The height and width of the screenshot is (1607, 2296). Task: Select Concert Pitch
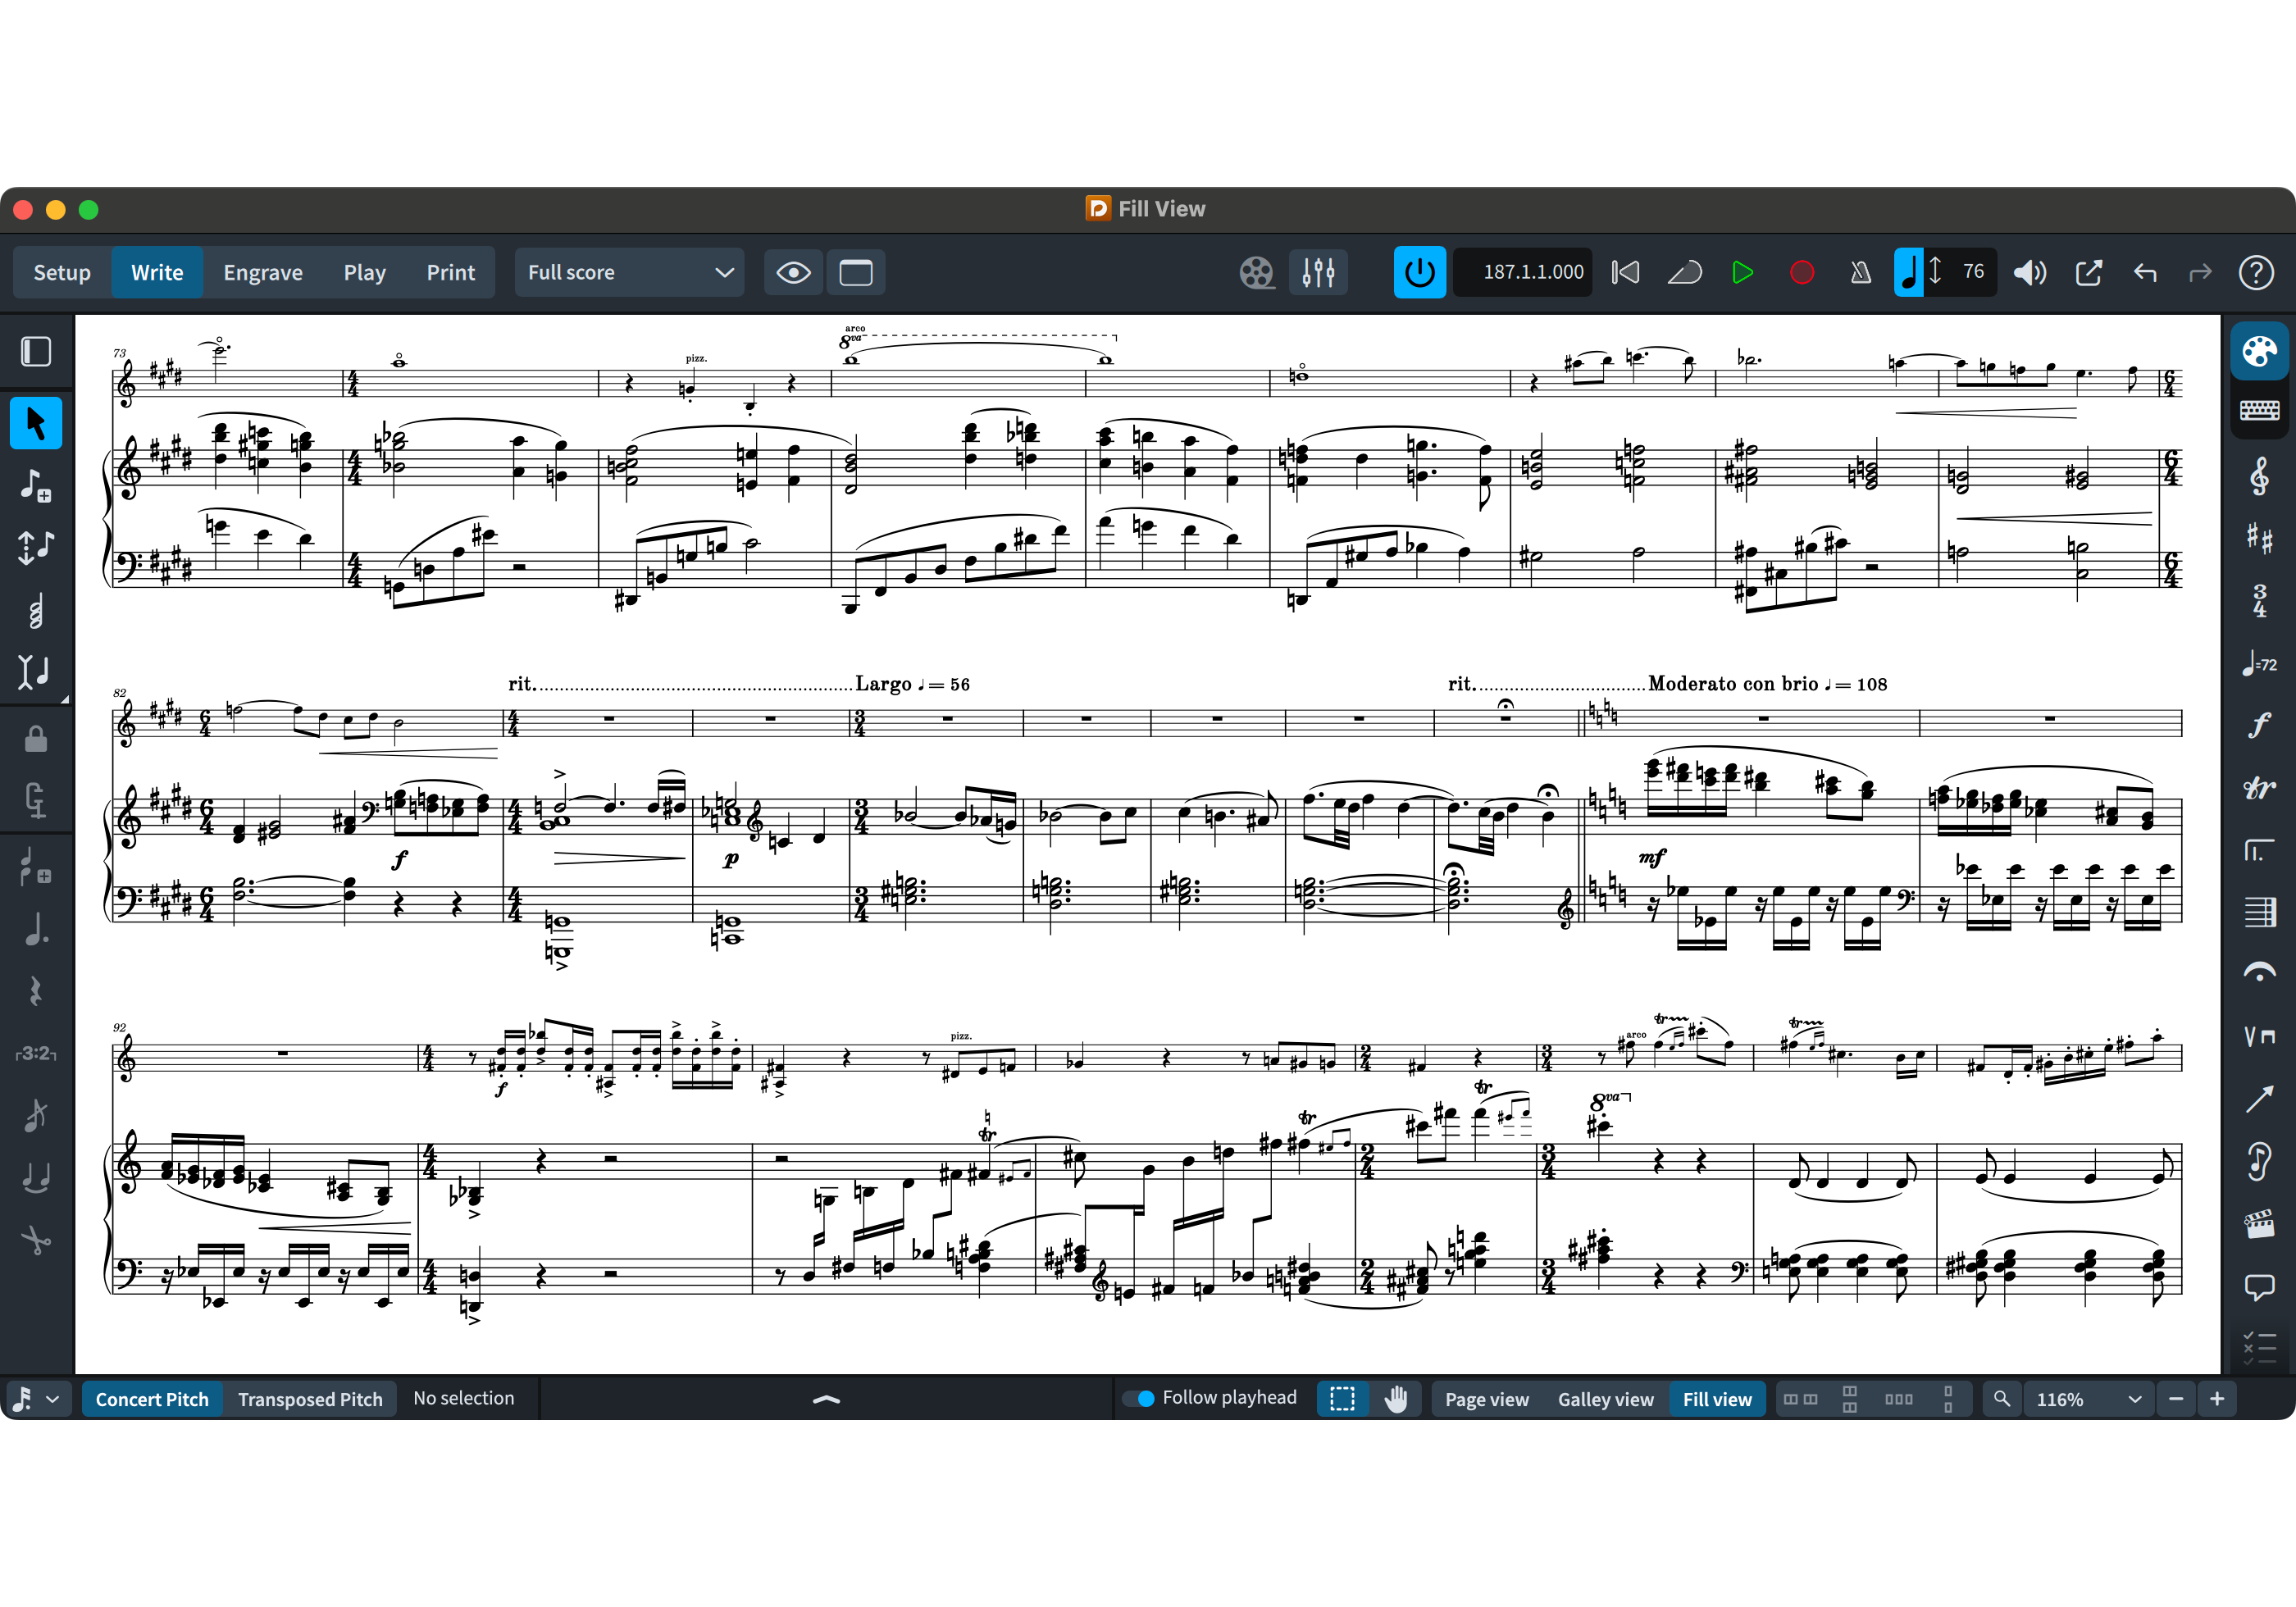[x=152, y=1399]
